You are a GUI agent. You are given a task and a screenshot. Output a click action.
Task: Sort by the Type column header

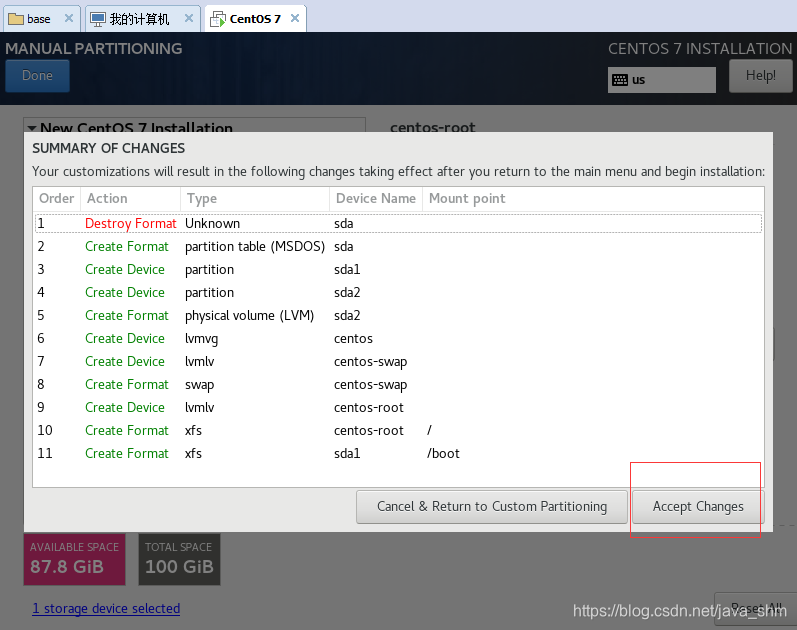coord(255,198)
